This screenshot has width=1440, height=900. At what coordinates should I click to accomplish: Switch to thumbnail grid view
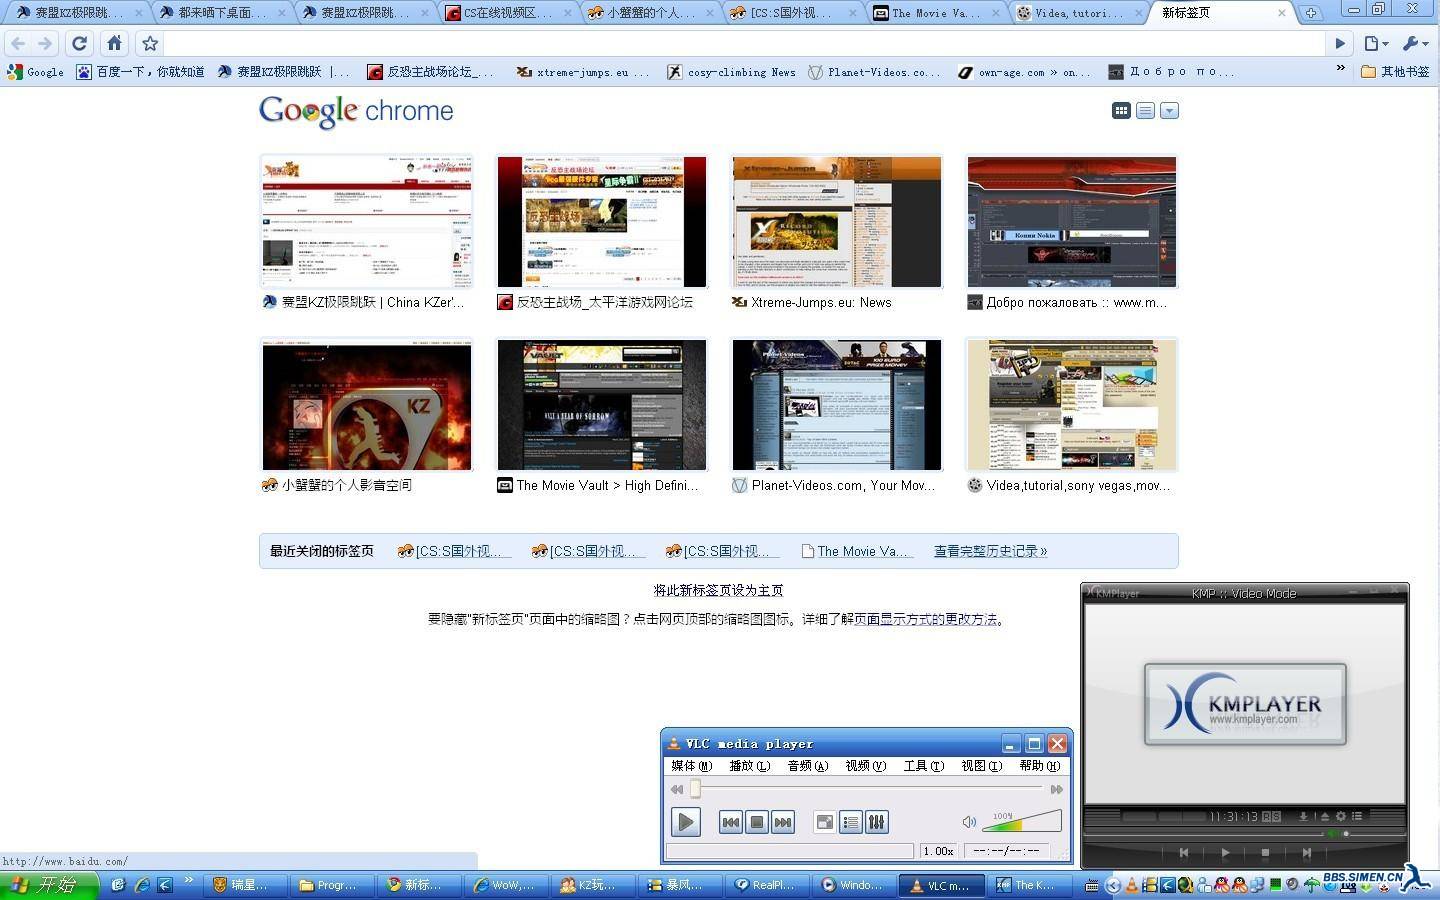pyautogui.click(x=1121, y=111)
